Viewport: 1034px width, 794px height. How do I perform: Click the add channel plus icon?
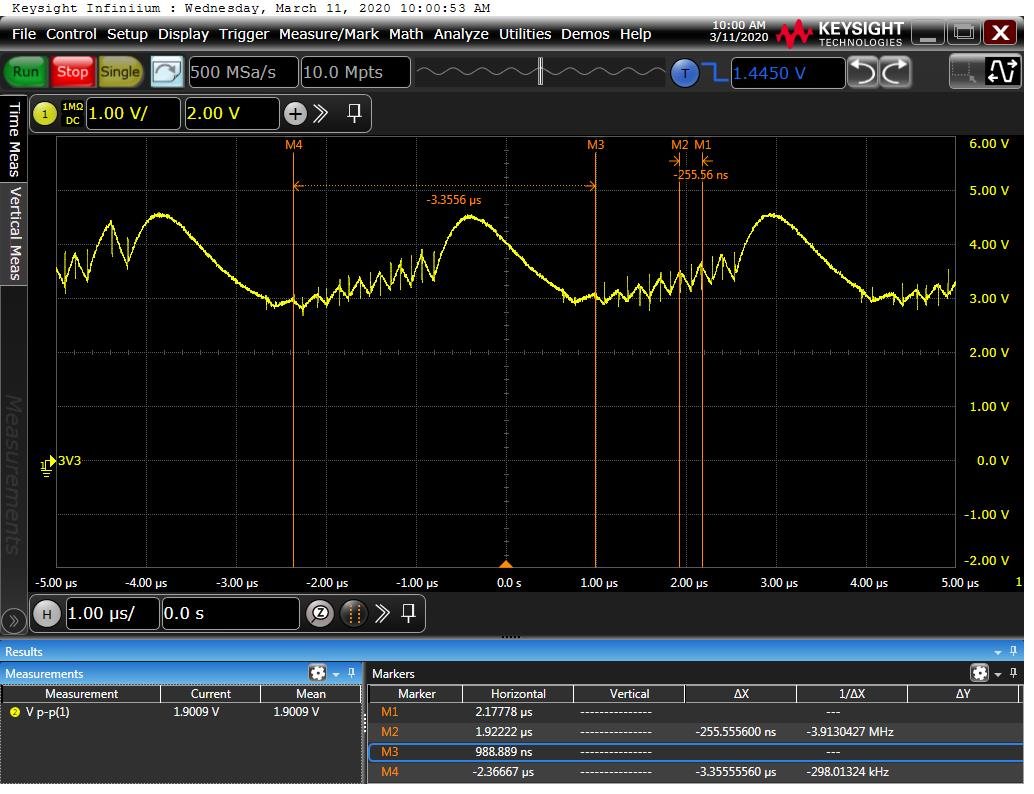(x=295, y=114)
